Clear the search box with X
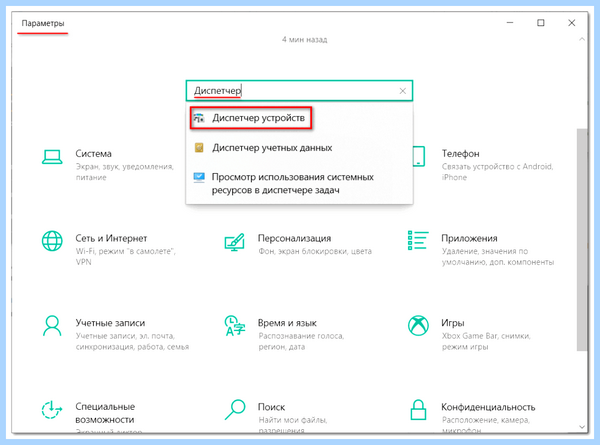The width and height of the screenshot is (600, 445). 403,91
